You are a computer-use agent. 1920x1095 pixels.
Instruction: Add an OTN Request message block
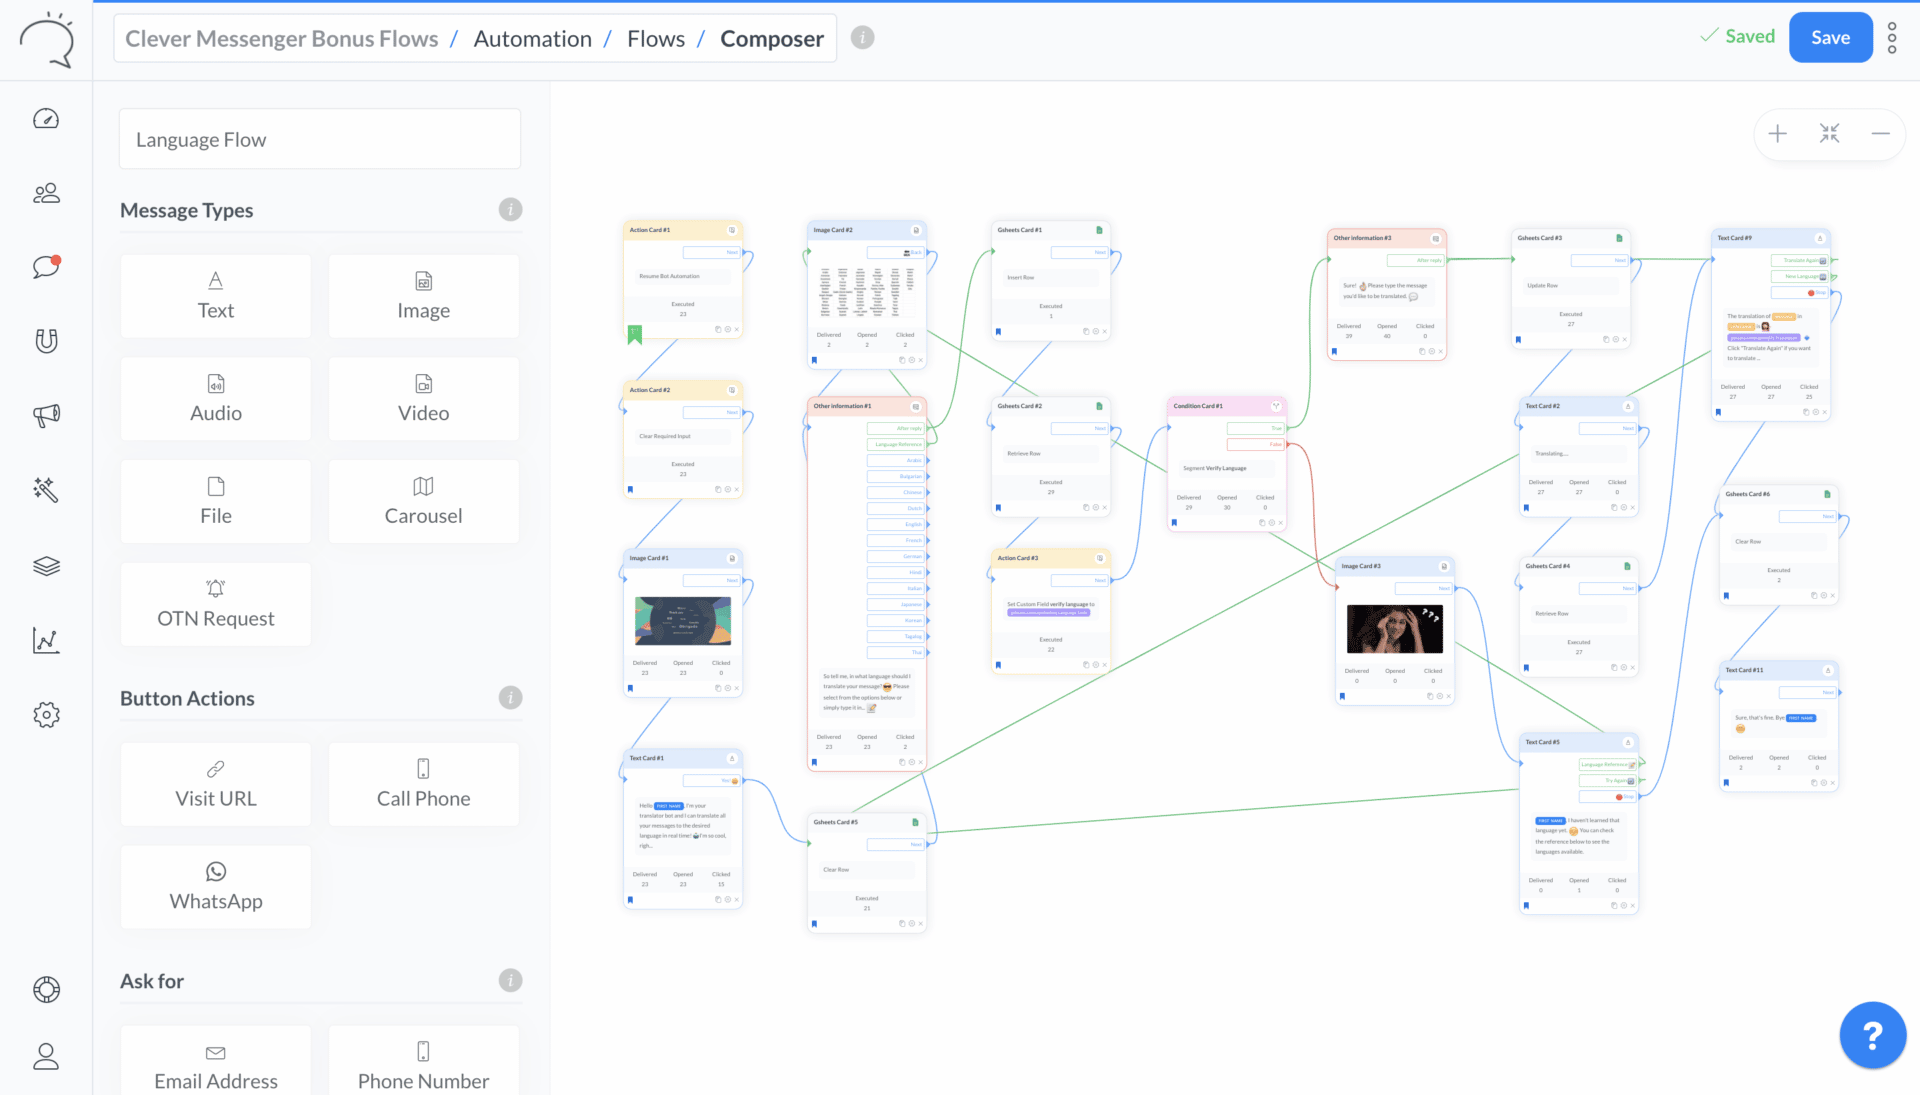click(x=215, y=604)
